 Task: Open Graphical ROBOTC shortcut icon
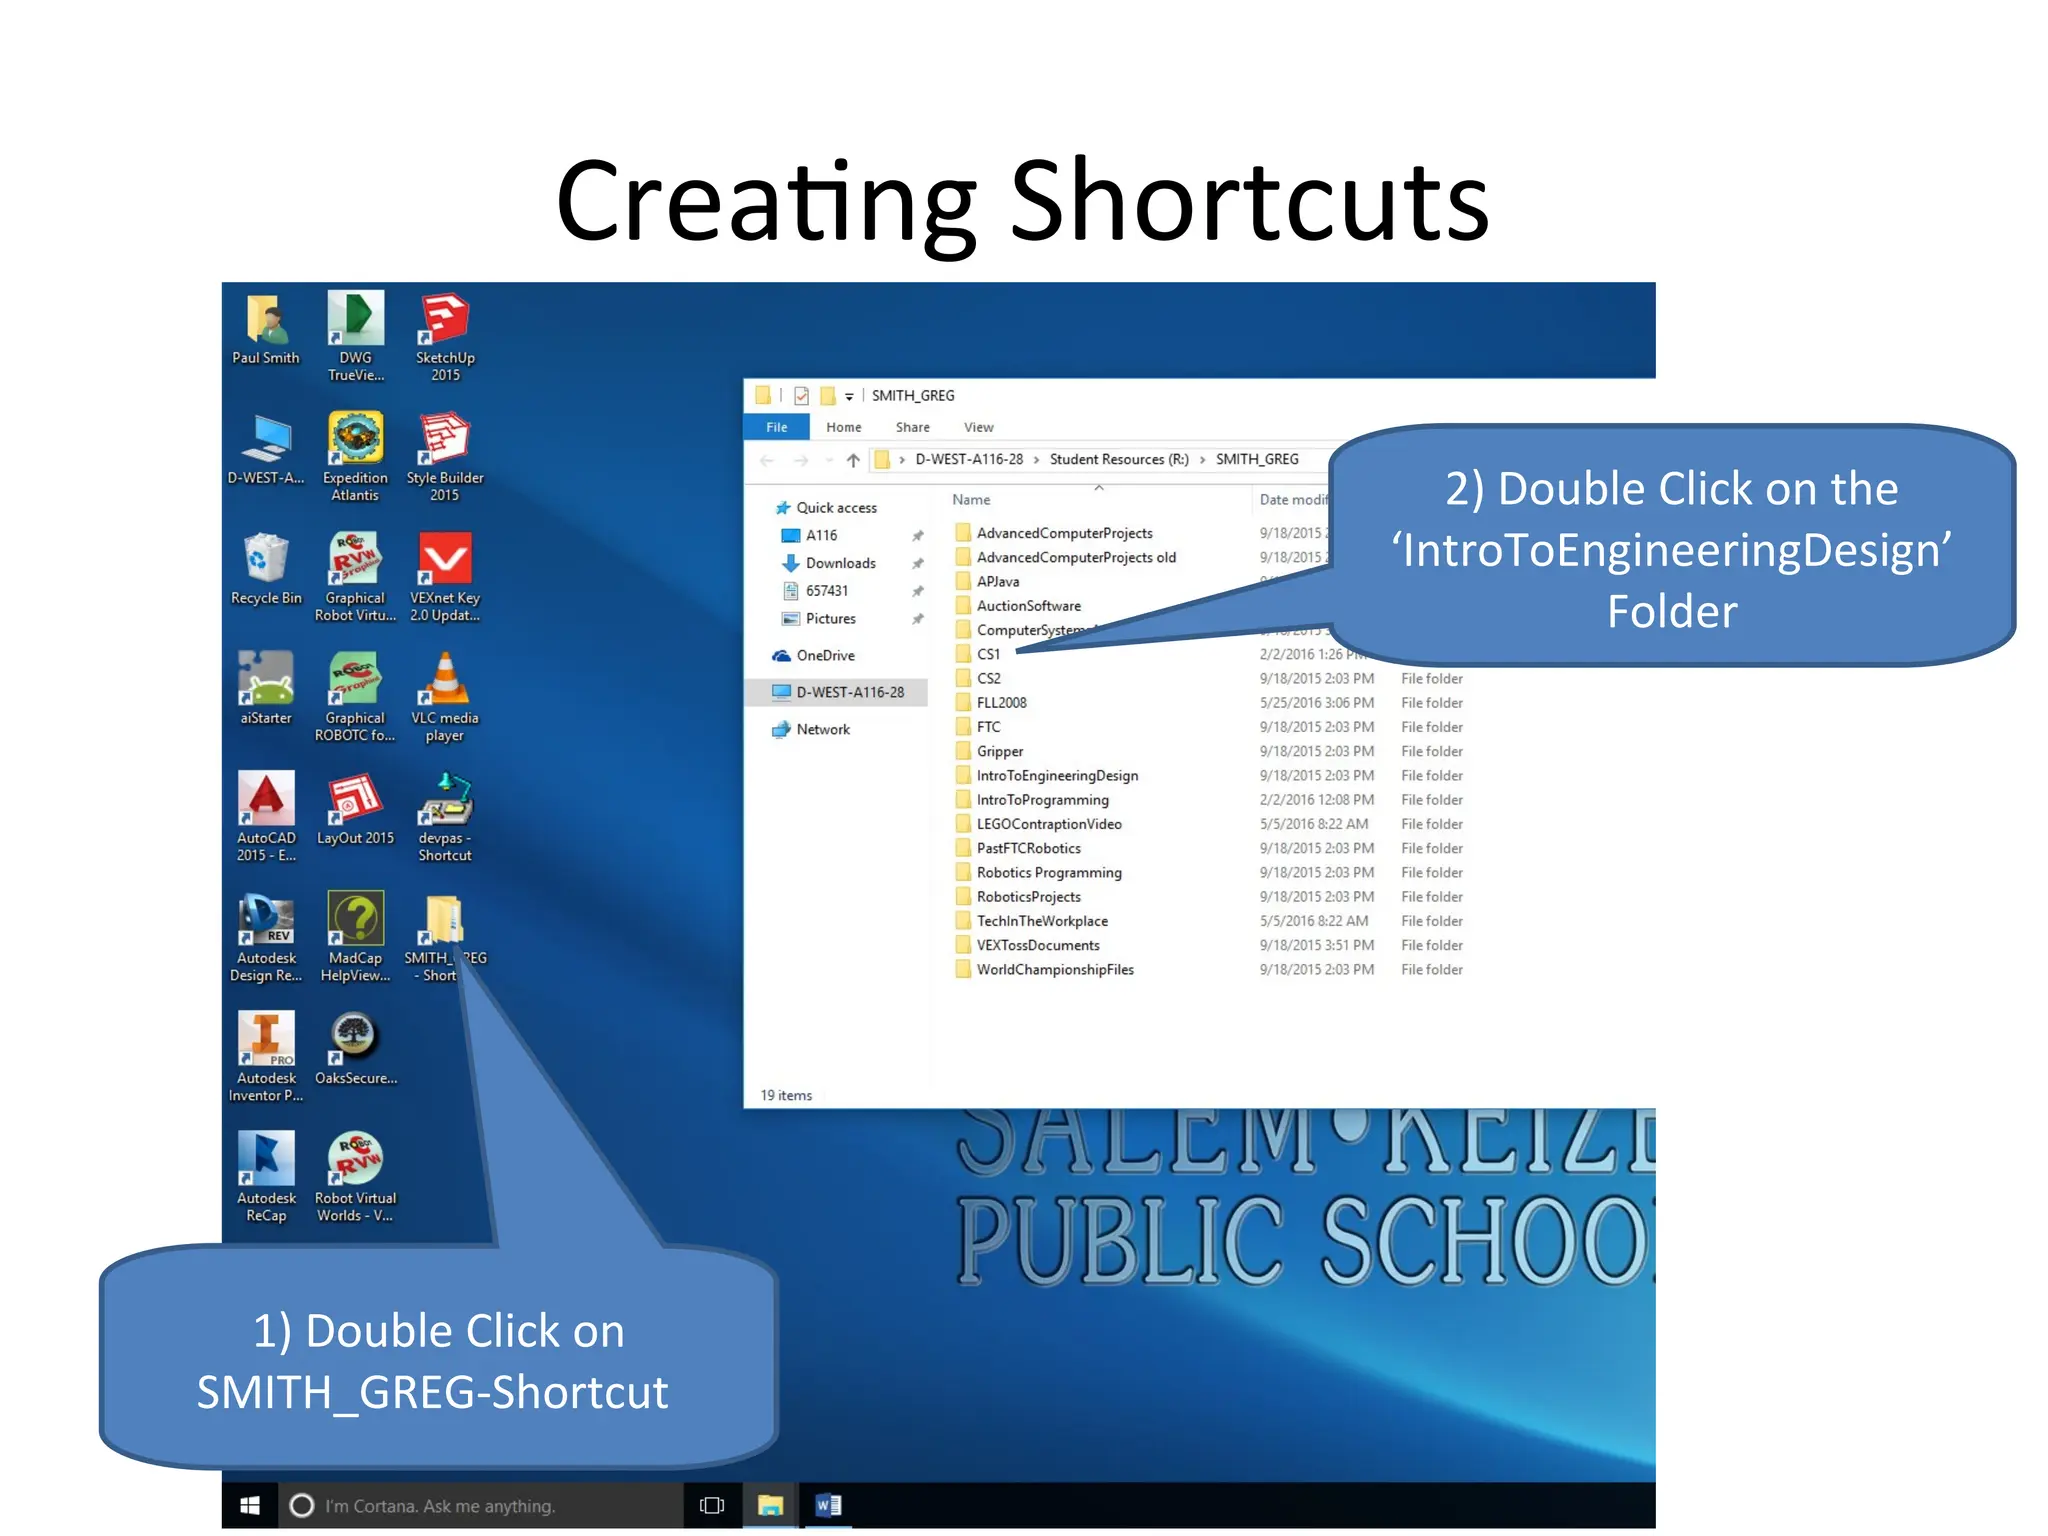pos(355,696)
